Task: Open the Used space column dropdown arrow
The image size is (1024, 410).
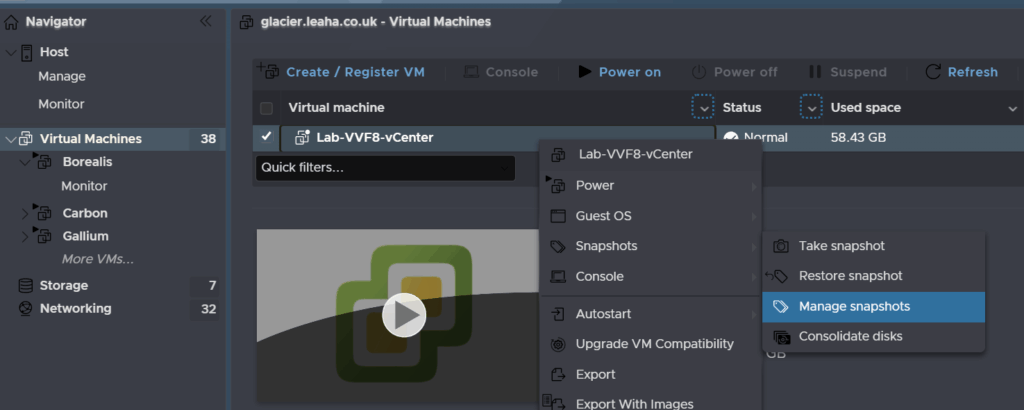Action: 1013,108
